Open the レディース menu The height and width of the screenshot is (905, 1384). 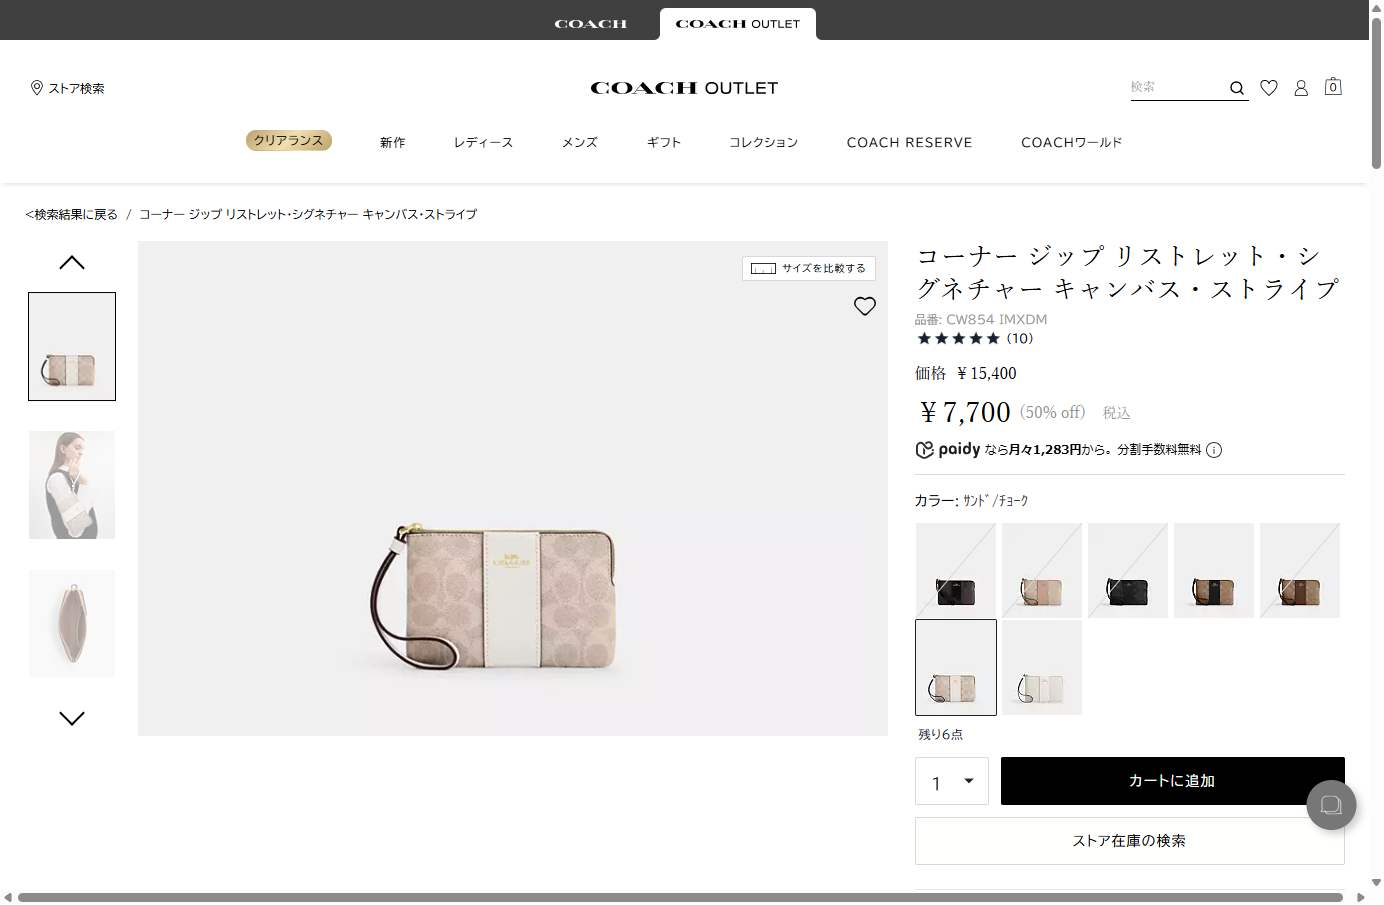point(483,143)
